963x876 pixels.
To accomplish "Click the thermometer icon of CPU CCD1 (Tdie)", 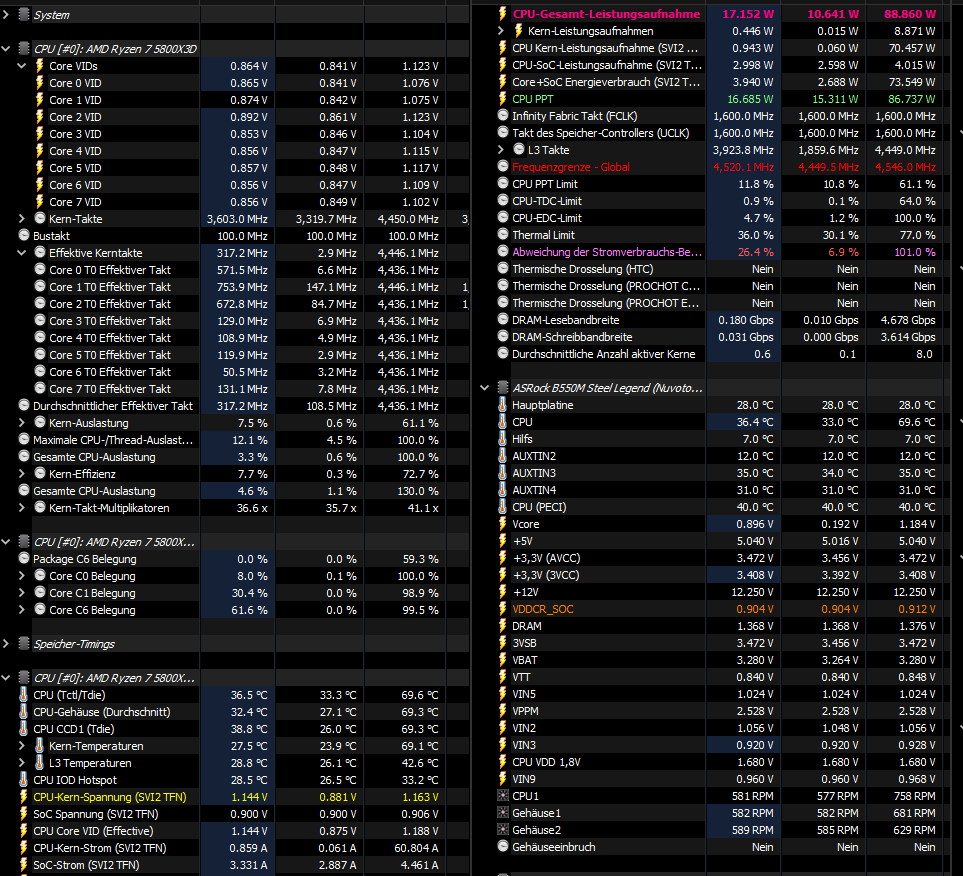I will coord(24,729).
